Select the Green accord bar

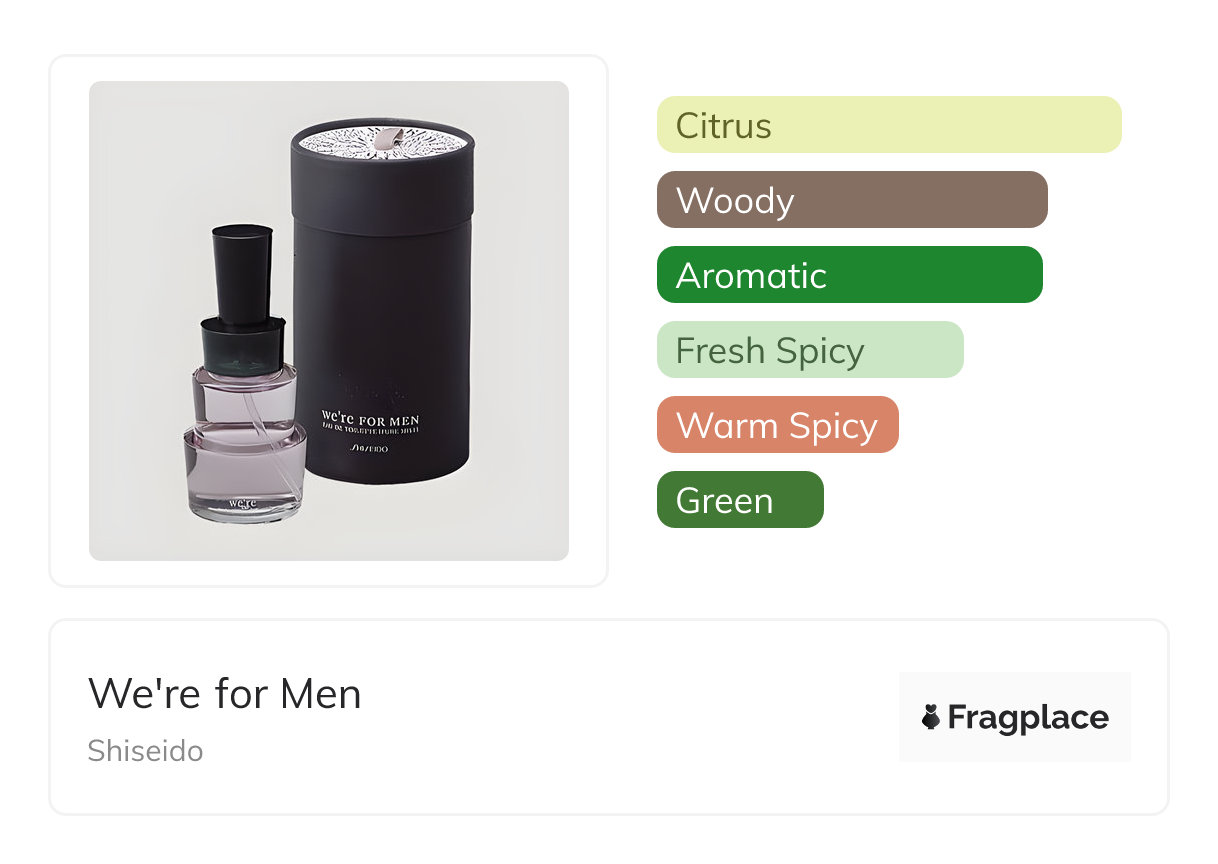(740, 500)
